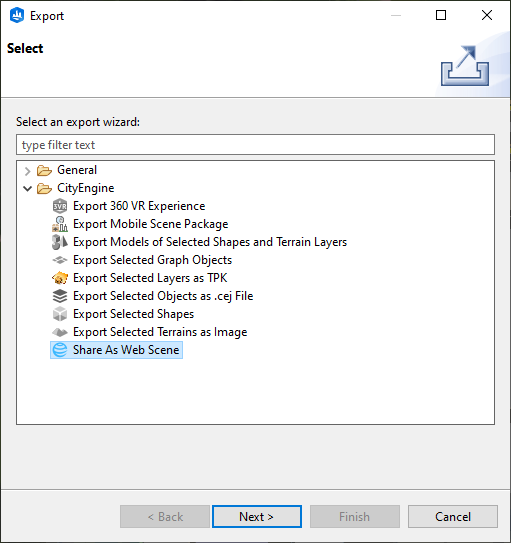Select the CityEngine folder label
The width and height of the screenshot is (511, 543).
click(x=86, y=188)
